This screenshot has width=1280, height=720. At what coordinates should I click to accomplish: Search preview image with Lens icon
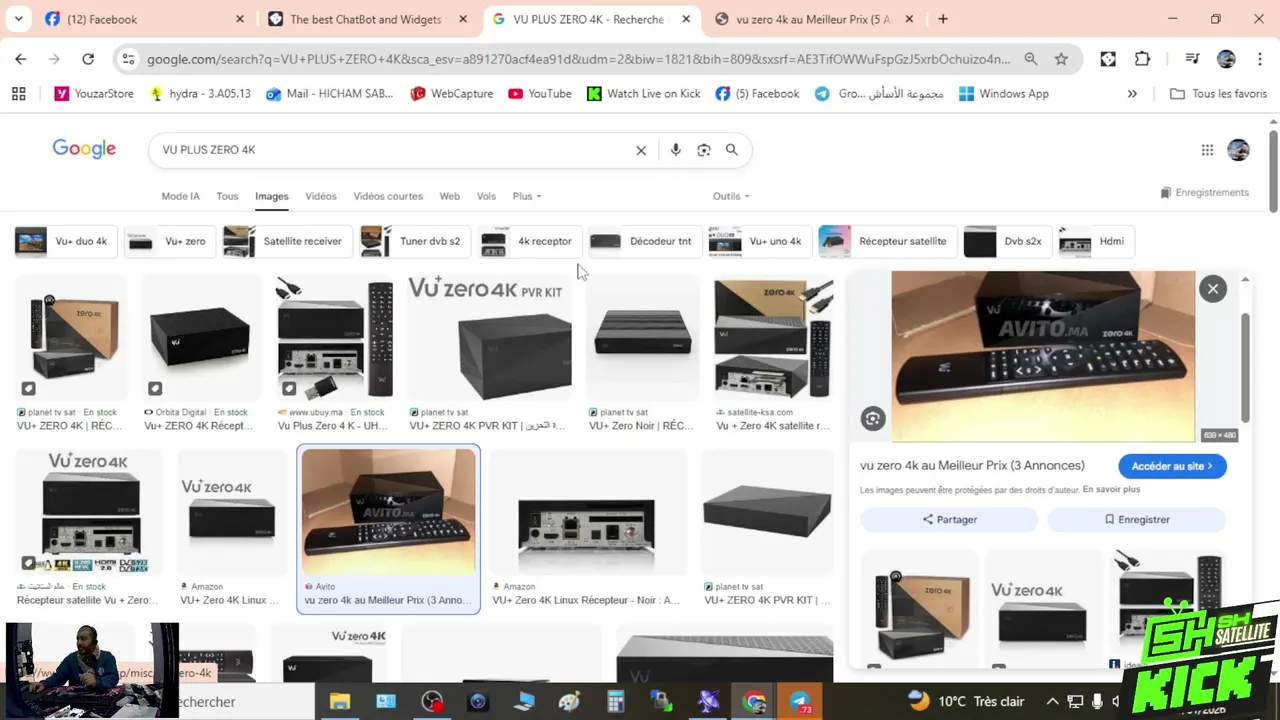pyautogui.click(x=873, y=419)
